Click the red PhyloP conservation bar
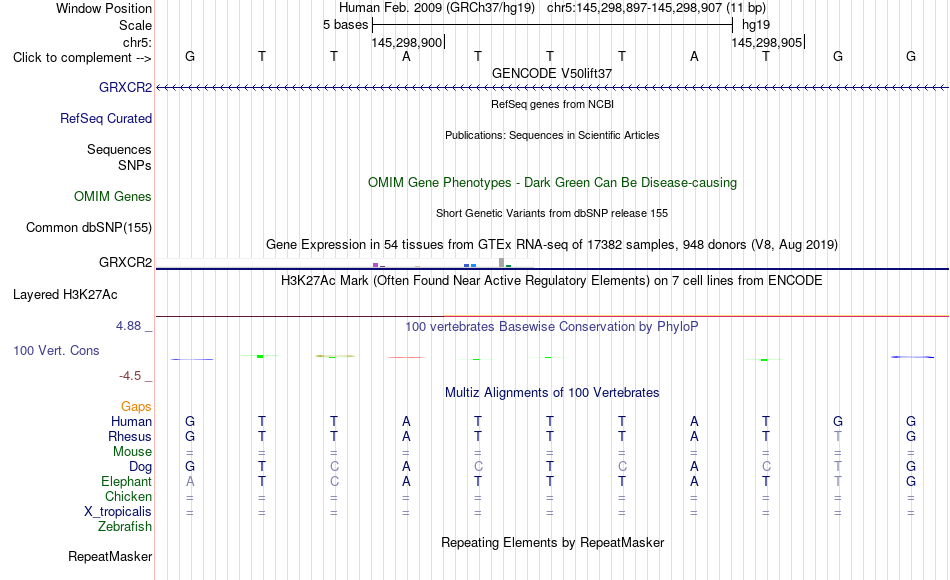The image size is (950, 580). click(406, 358)
